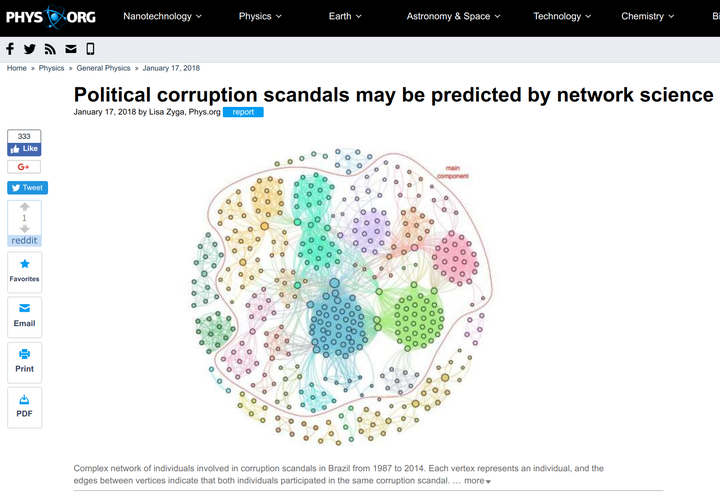Open the mobile phone icon in top bar
720x500 pixels.
[90, 49]
